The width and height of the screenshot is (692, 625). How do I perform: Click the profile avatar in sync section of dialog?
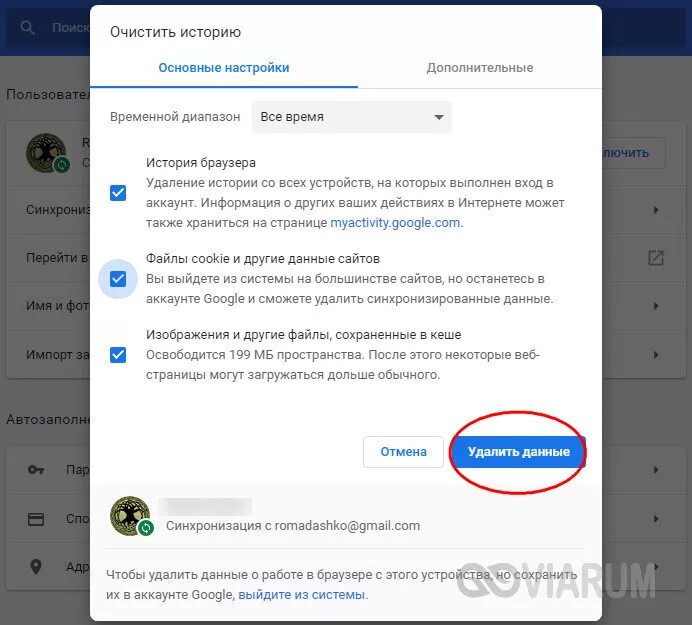pyautogui.click(x=129, y=515)
